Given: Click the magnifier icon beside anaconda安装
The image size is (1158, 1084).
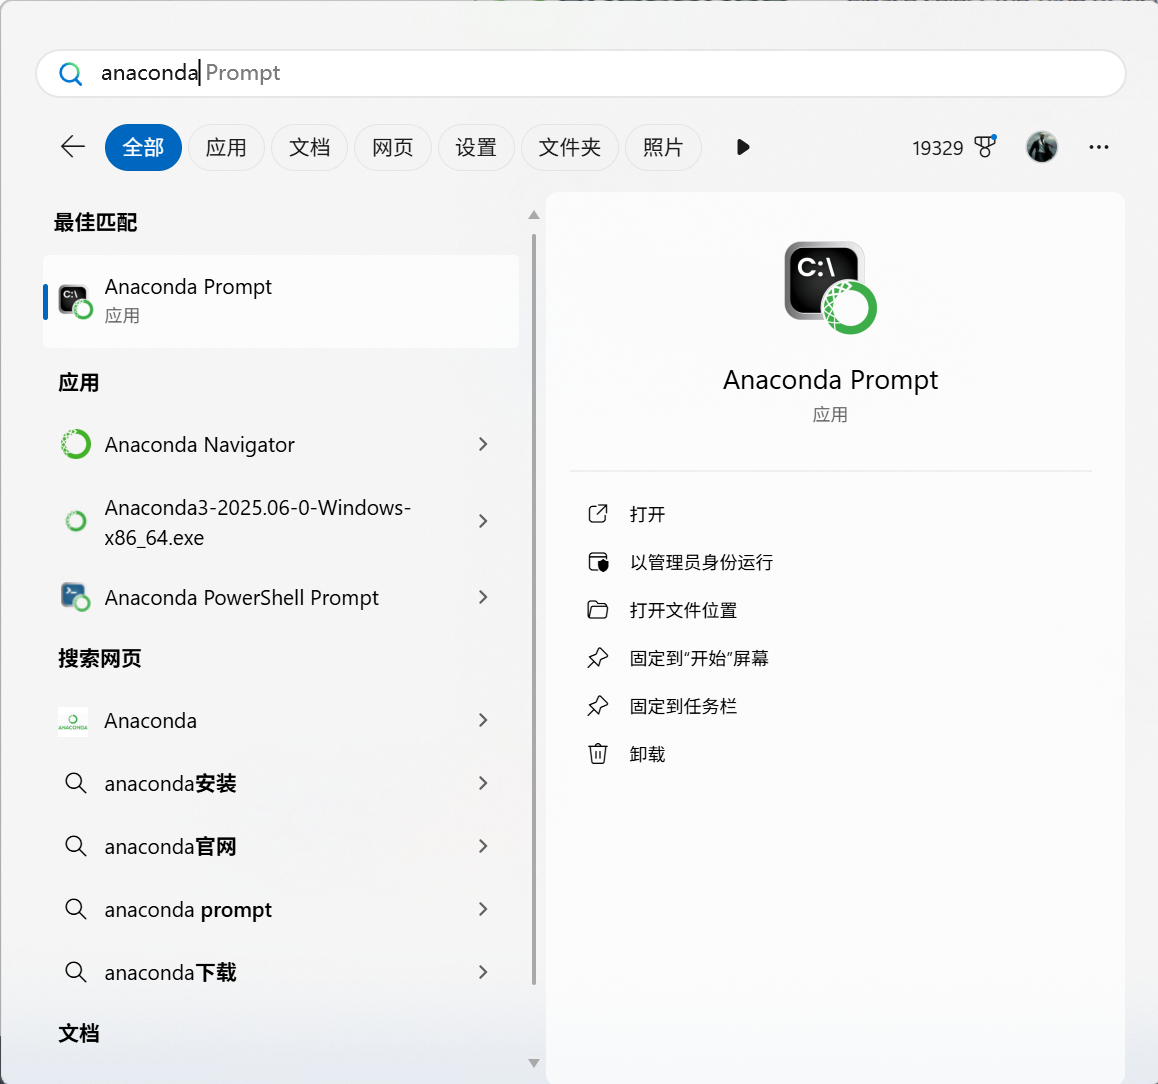Looking at the screenshot, I should [76, 783].
